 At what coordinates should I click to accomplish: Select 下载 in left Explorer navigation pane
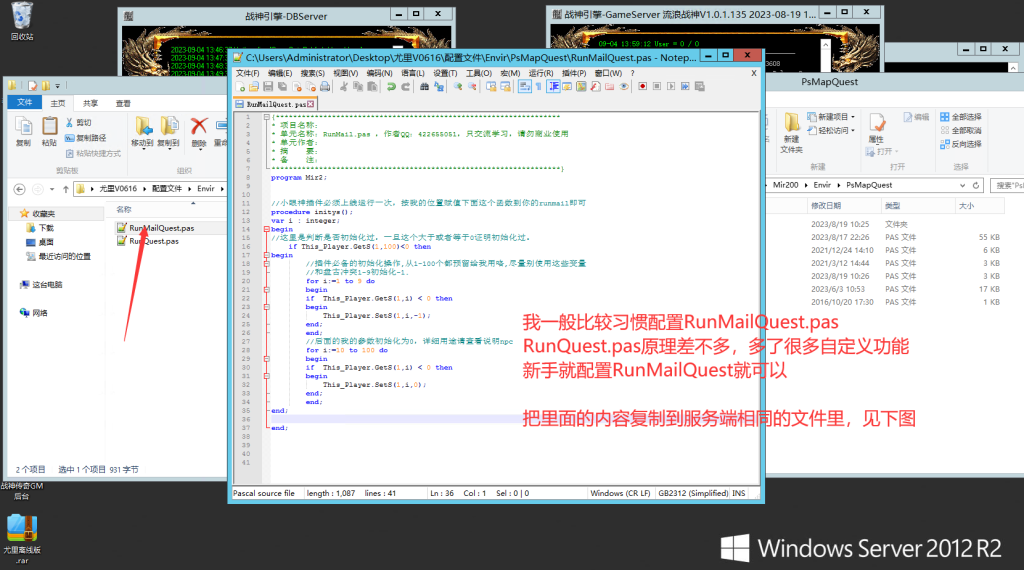coord(40,228)
